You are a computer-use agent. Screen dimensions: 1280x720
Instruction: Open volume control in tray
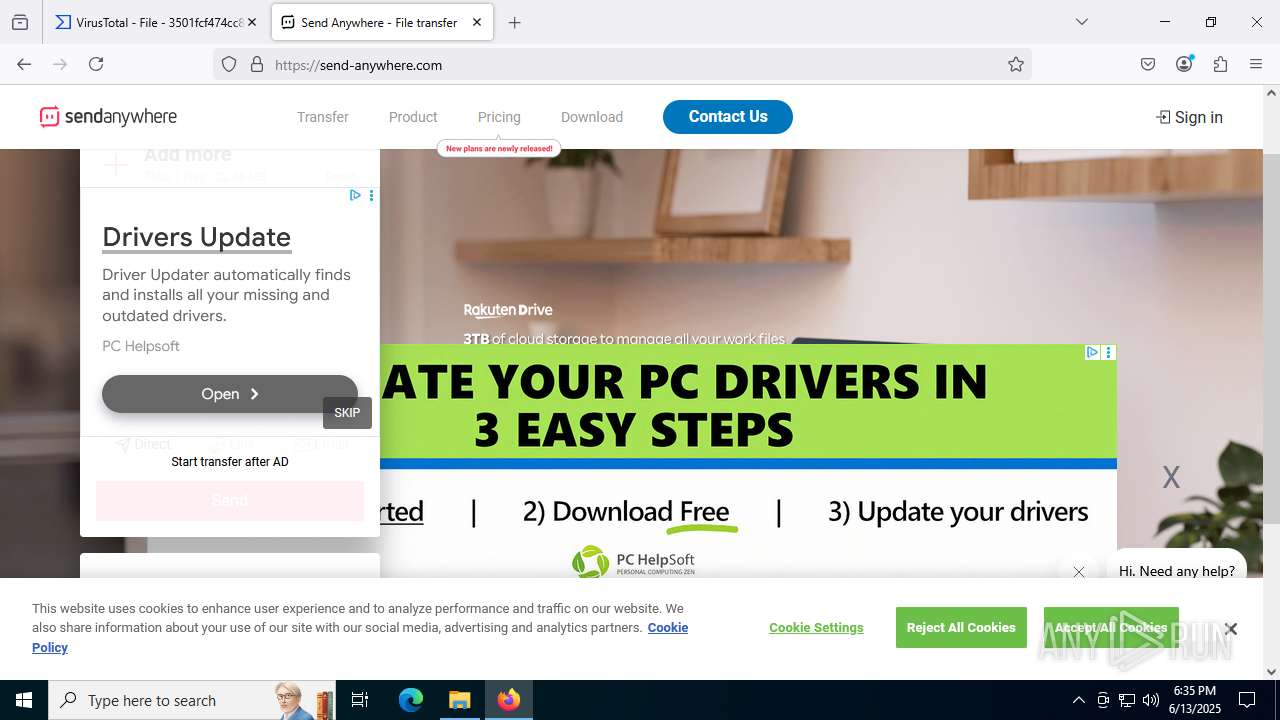[x=1151, y=700]
